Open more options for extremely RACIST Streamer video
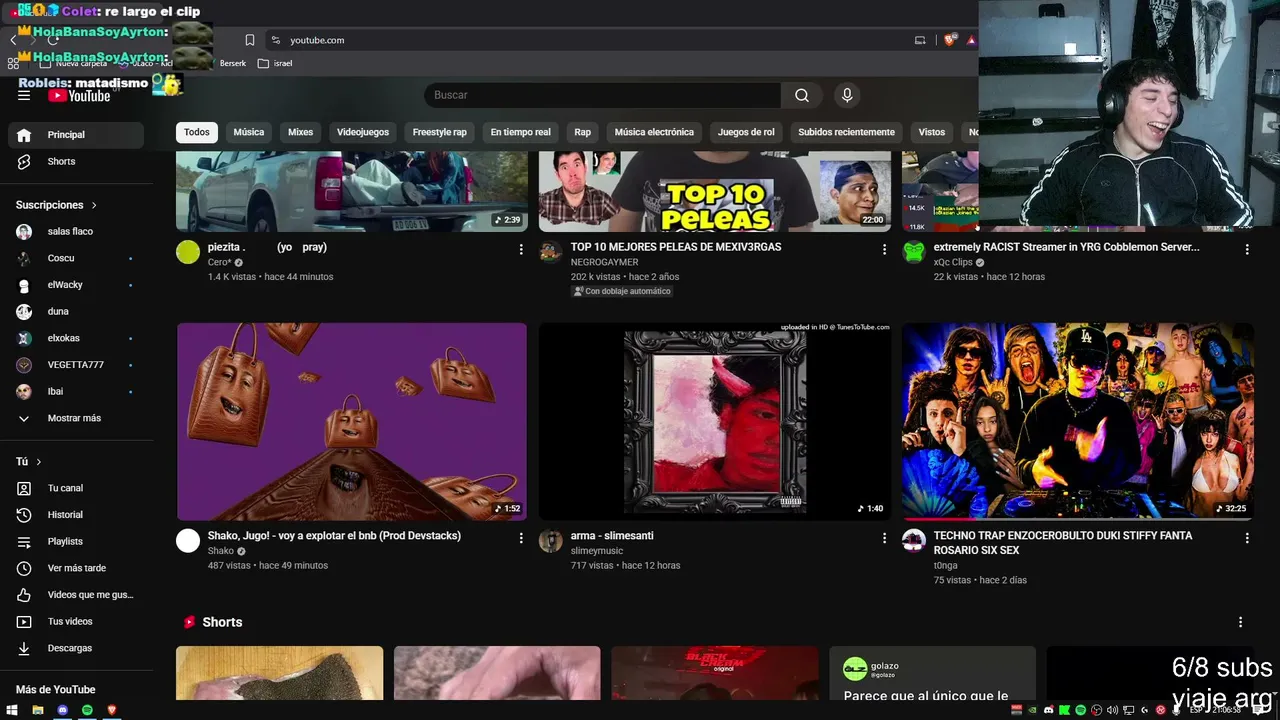 point(1247,250)
